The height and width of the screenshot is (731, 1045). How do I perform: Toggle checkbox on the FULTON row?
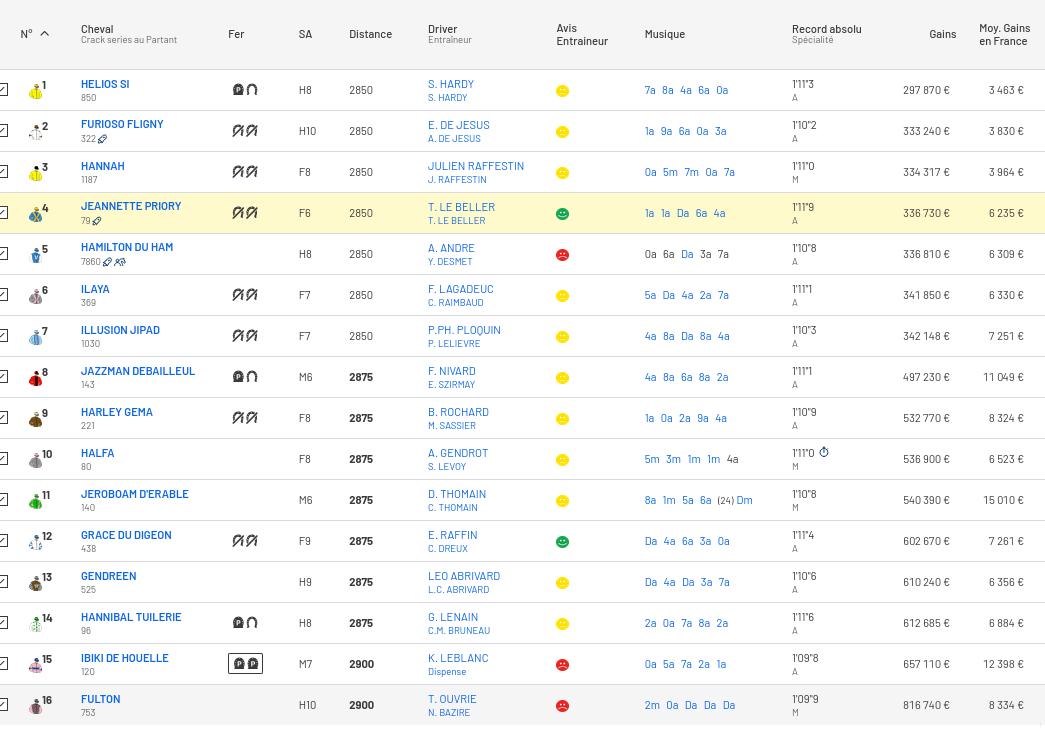coord(4,705)
